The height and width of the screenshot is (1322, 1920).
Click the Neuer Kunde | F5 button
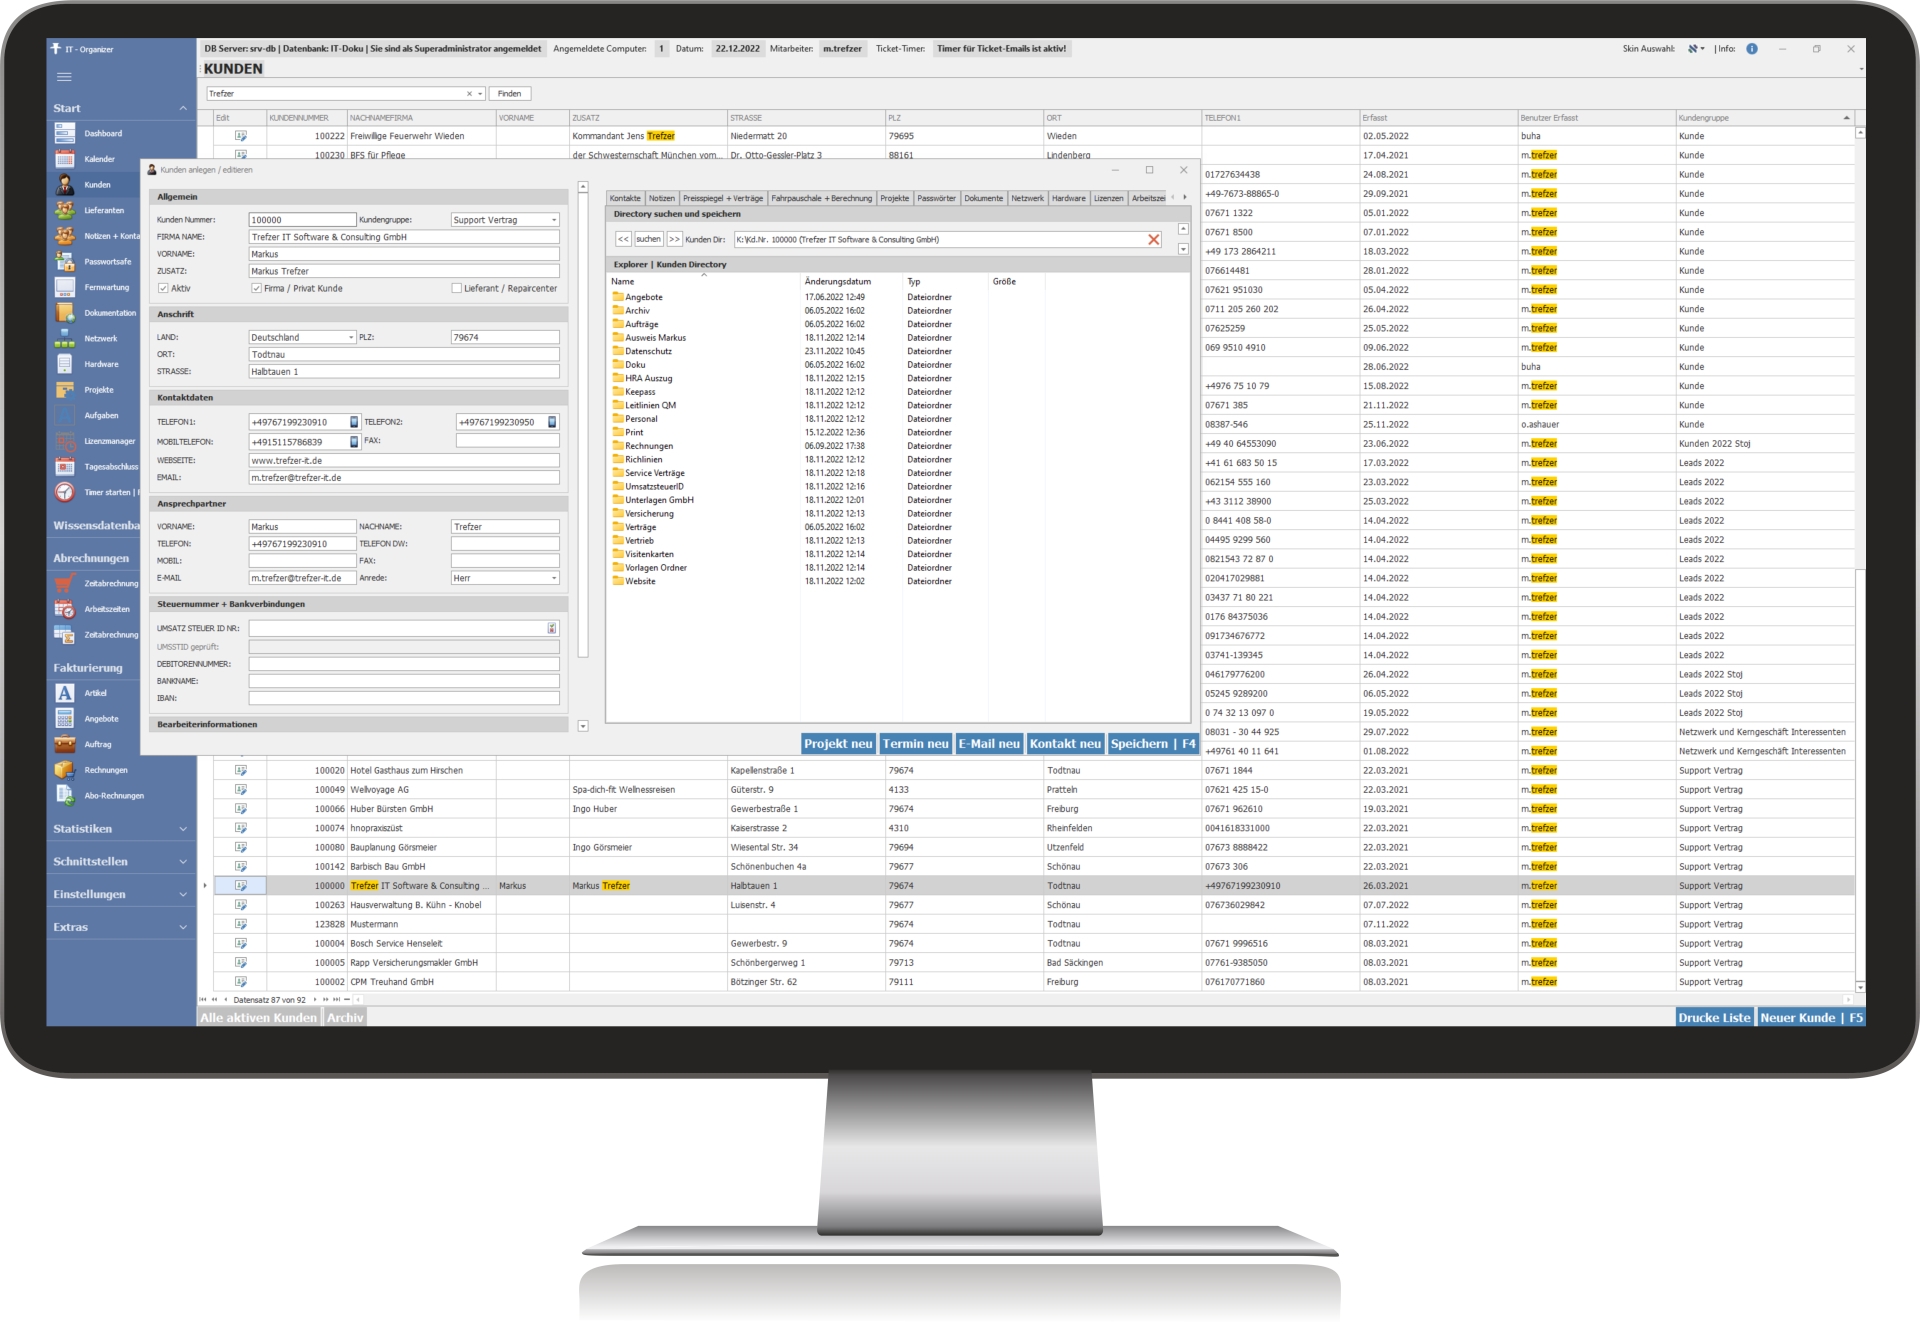click(x=1810, y=1018)
